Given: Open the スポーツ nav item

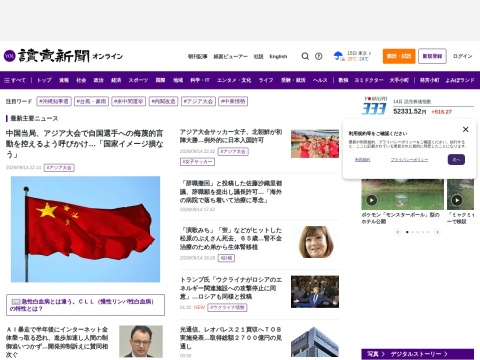Looking at the screenshot, I should coord(138,80).
